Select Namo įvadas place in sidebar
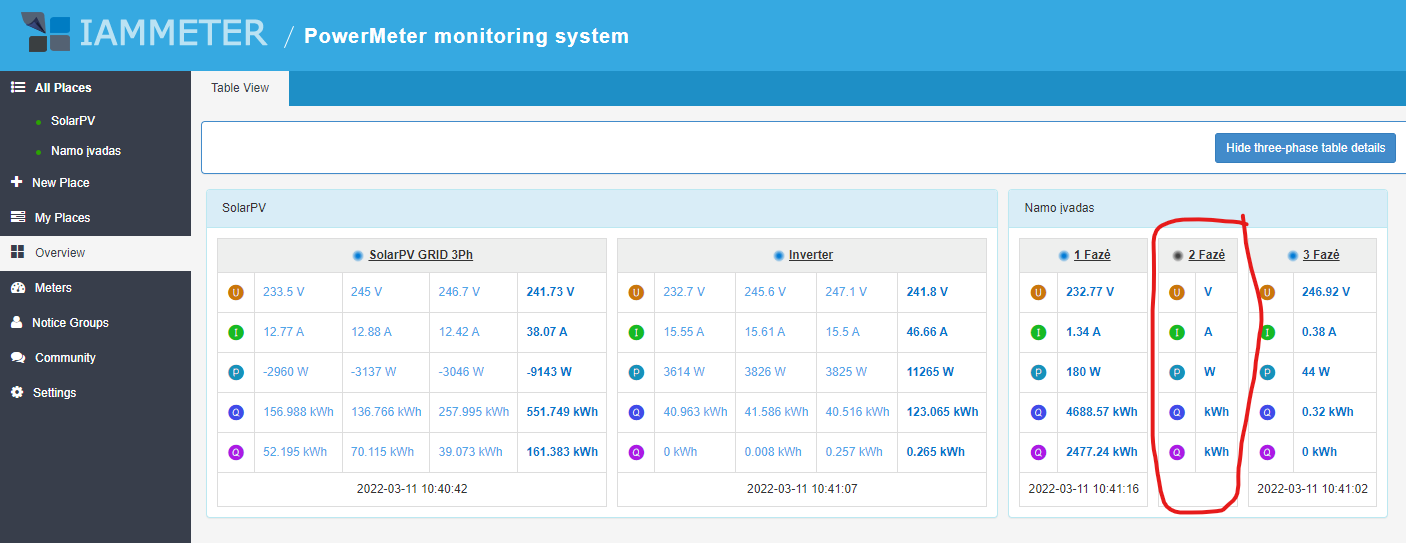Image resolution: width=1406 pixels, height=543 pixels. [x=86, y=151]
